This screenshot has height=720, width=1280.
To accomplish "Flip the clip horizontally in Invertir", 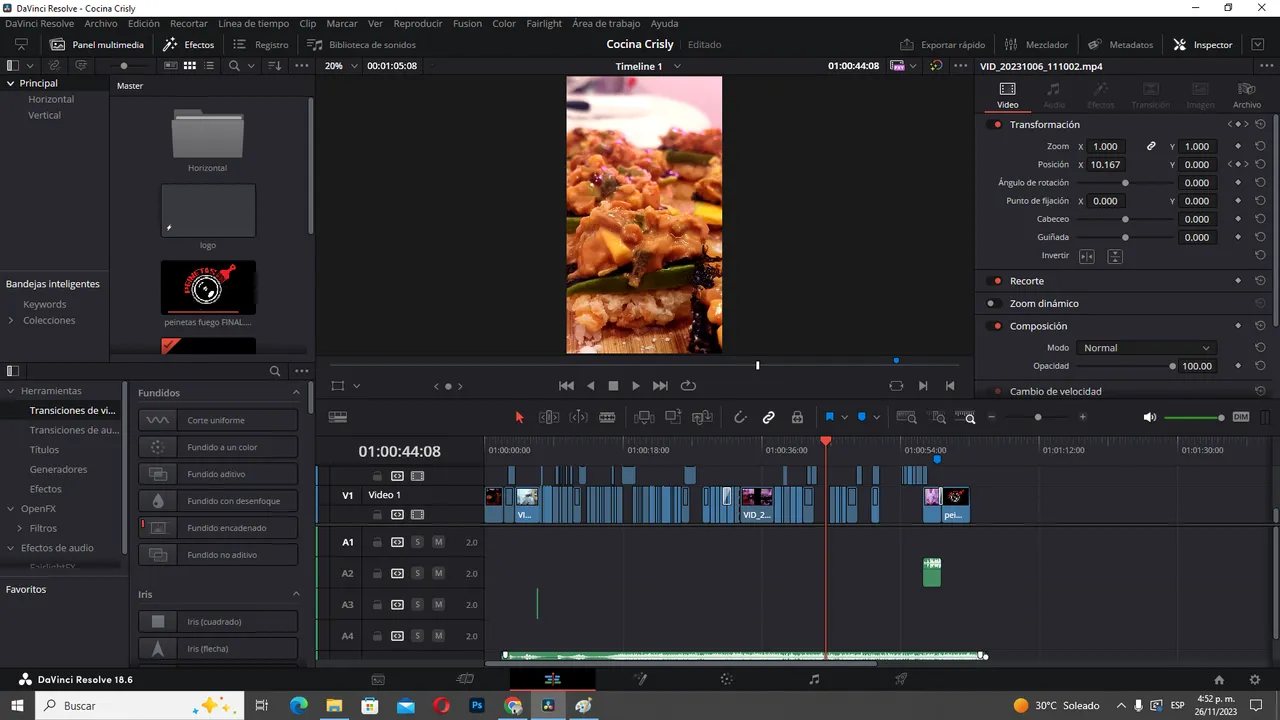I will (x=1086, y=256).
